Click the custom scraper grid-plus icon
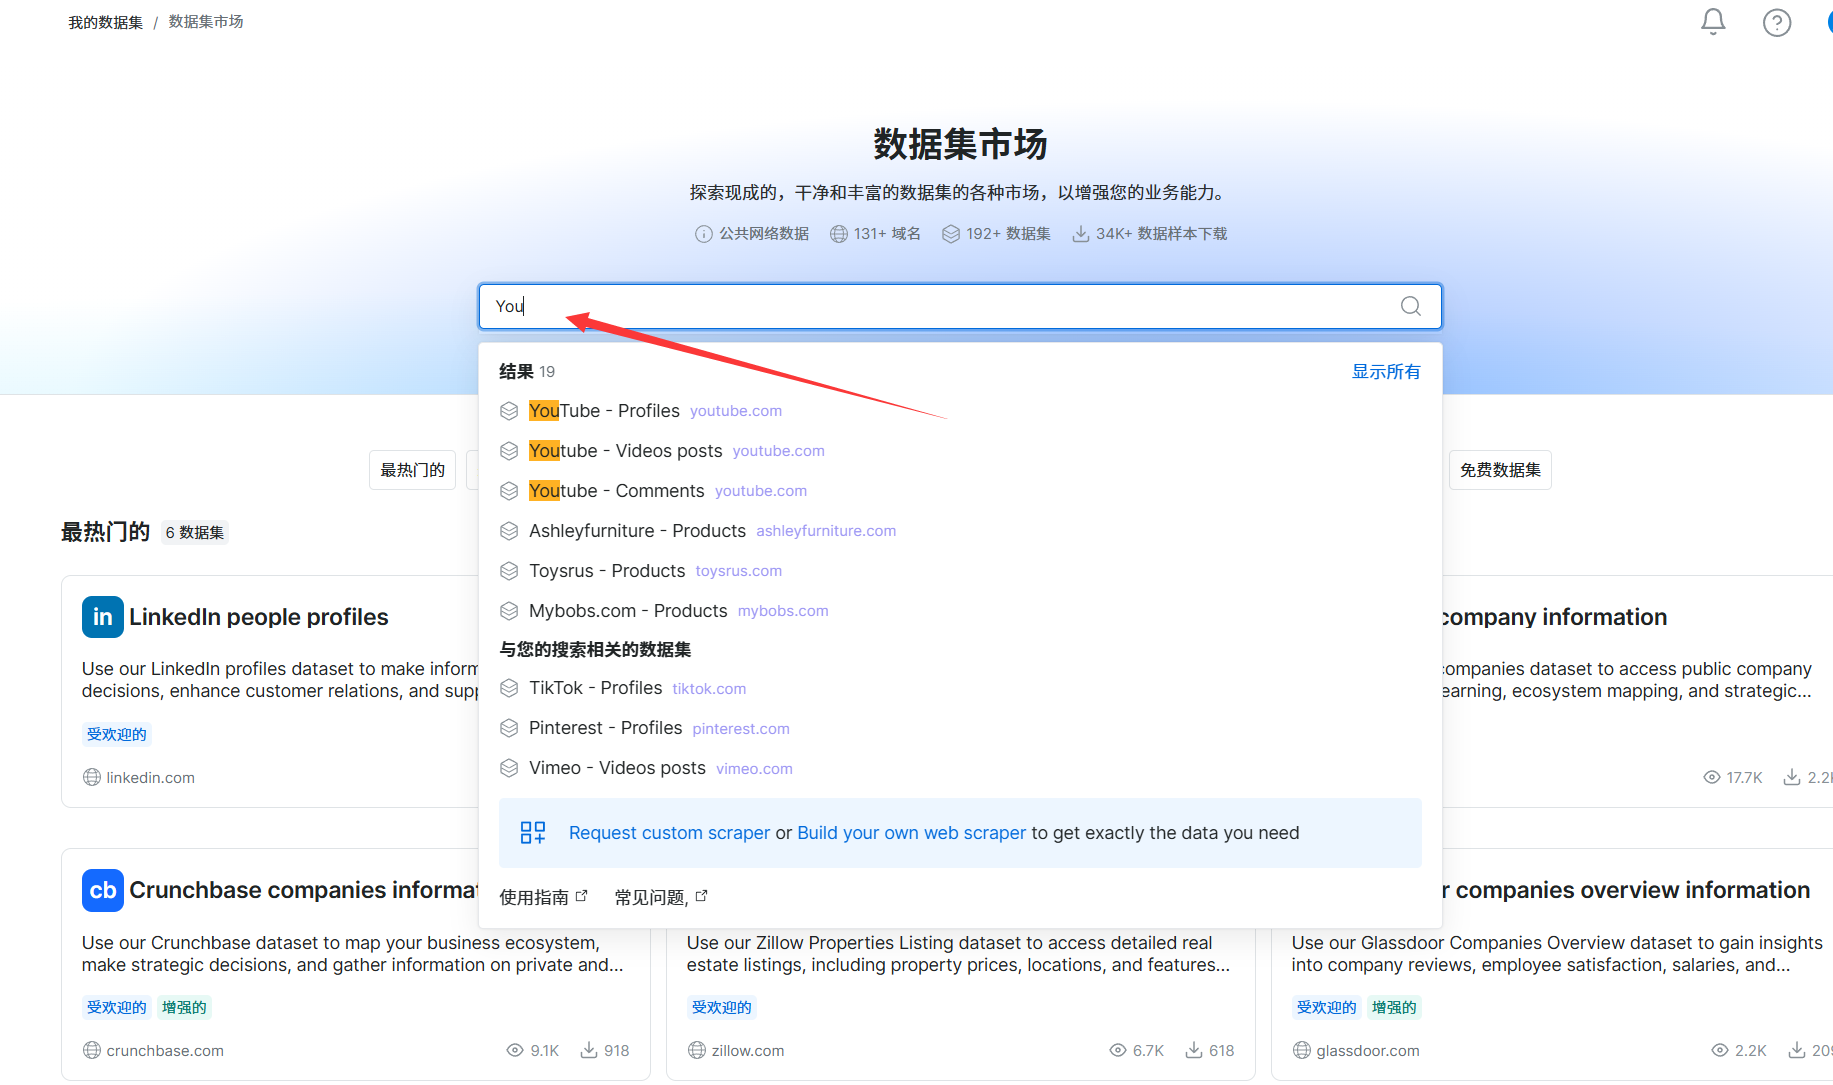This screenshot has width=1833, height=1085. 533,833
